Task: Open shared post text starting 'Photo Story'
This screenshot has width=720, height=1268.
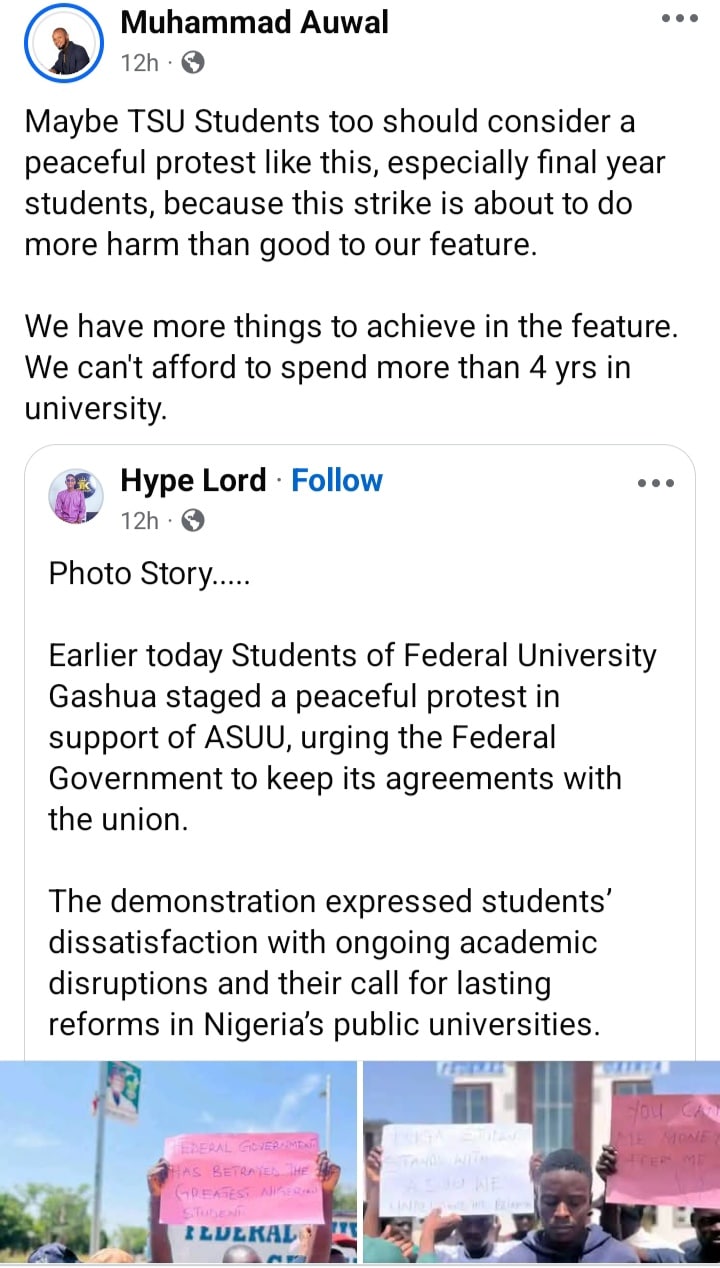Action: pyautogui.click(x=130, y=574)
